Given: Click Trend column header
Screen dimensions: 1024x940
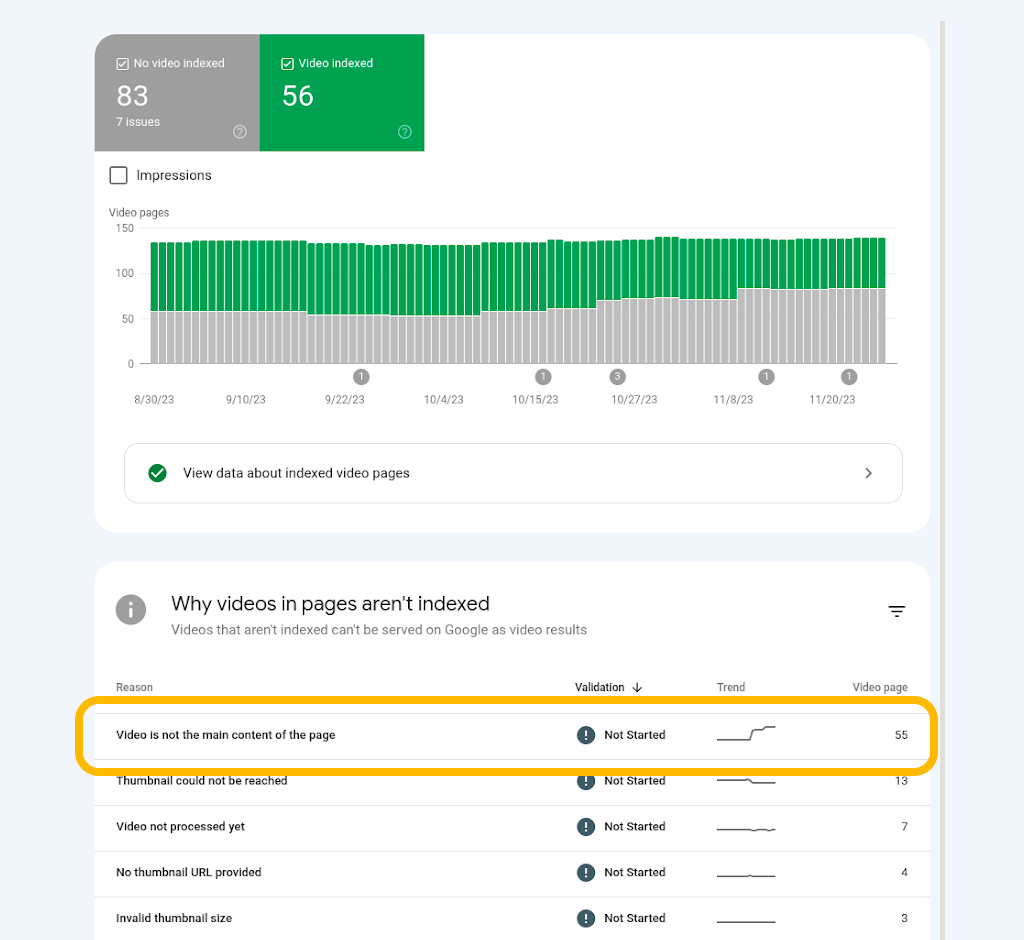Looking at the screenshot, I should click(731, 687).
